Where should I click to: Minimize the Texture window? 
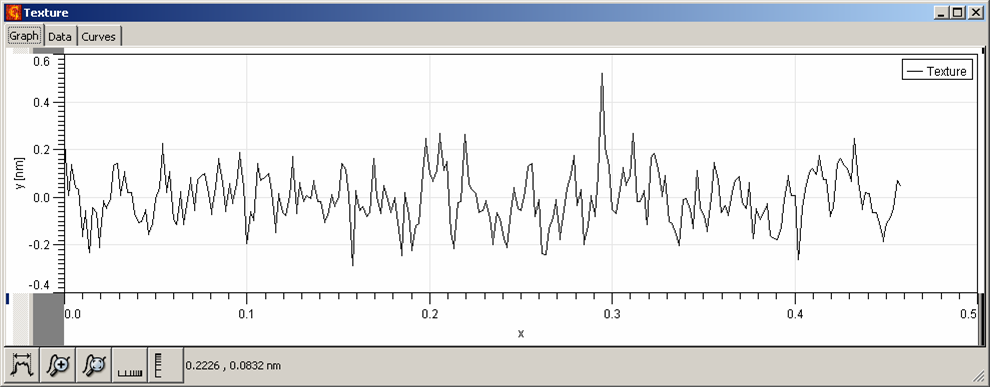coord(942,12)
